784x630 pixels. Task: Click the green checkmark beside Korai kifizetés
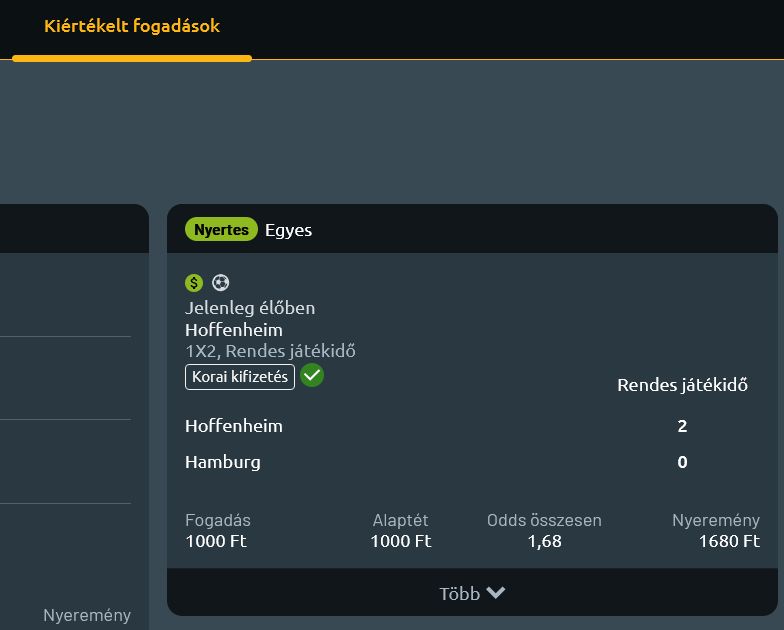(x=312, y=375)
